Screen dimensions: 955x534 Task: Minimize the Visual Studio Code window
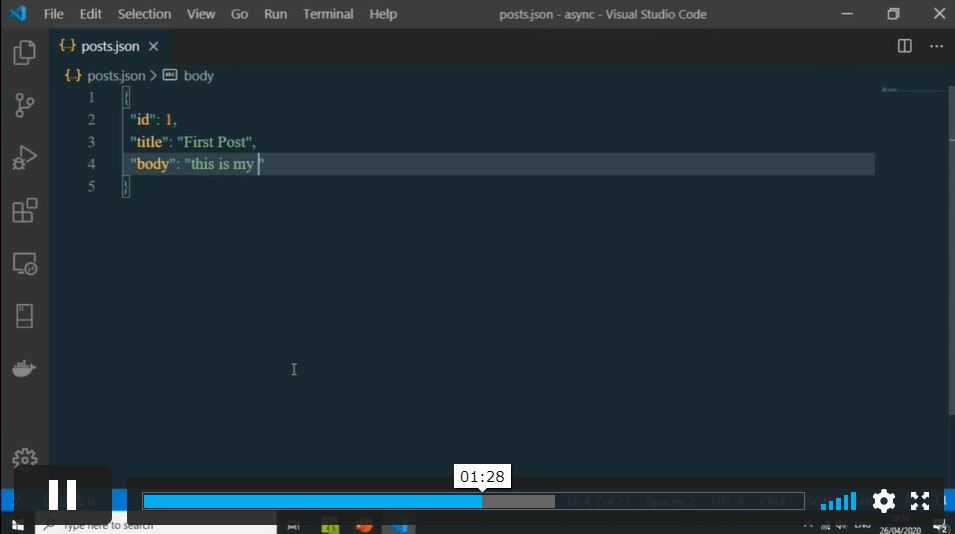[847, 13]
